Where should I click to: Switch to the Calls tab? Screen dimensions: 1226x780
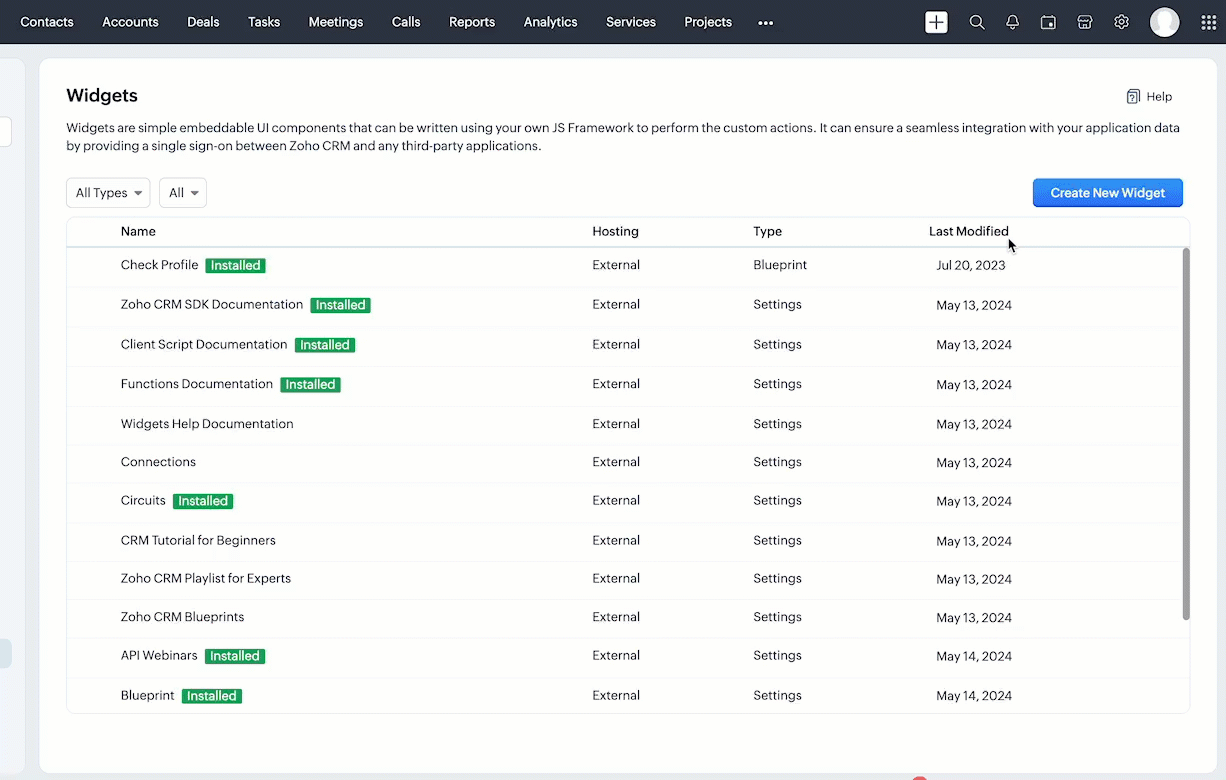click(406, 22)
